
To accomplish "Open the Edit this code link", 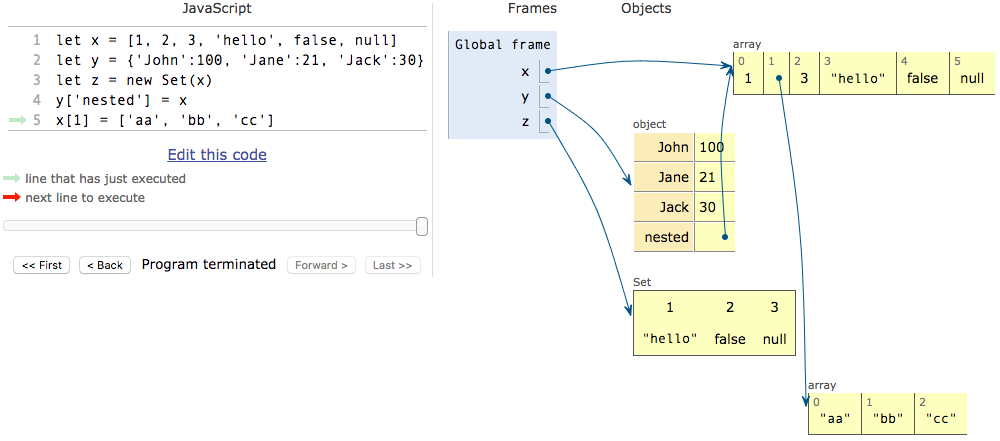I will [217, 155].
